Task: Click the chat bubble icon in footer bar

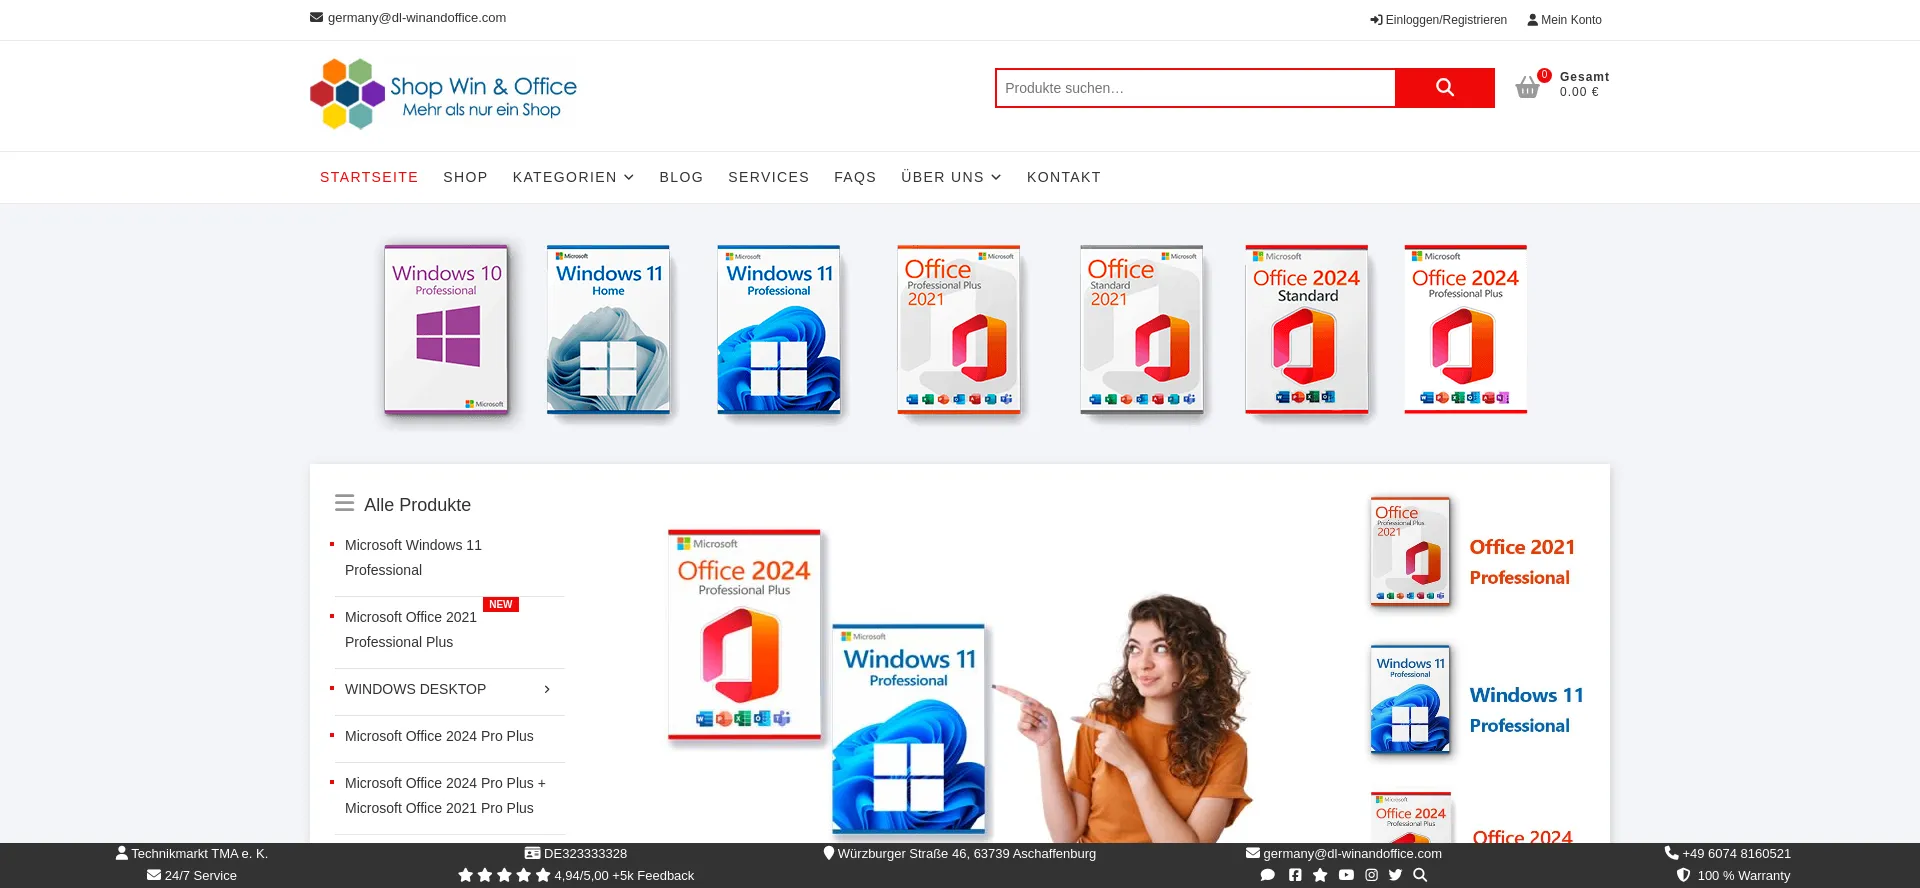Action: point(1268,875)
